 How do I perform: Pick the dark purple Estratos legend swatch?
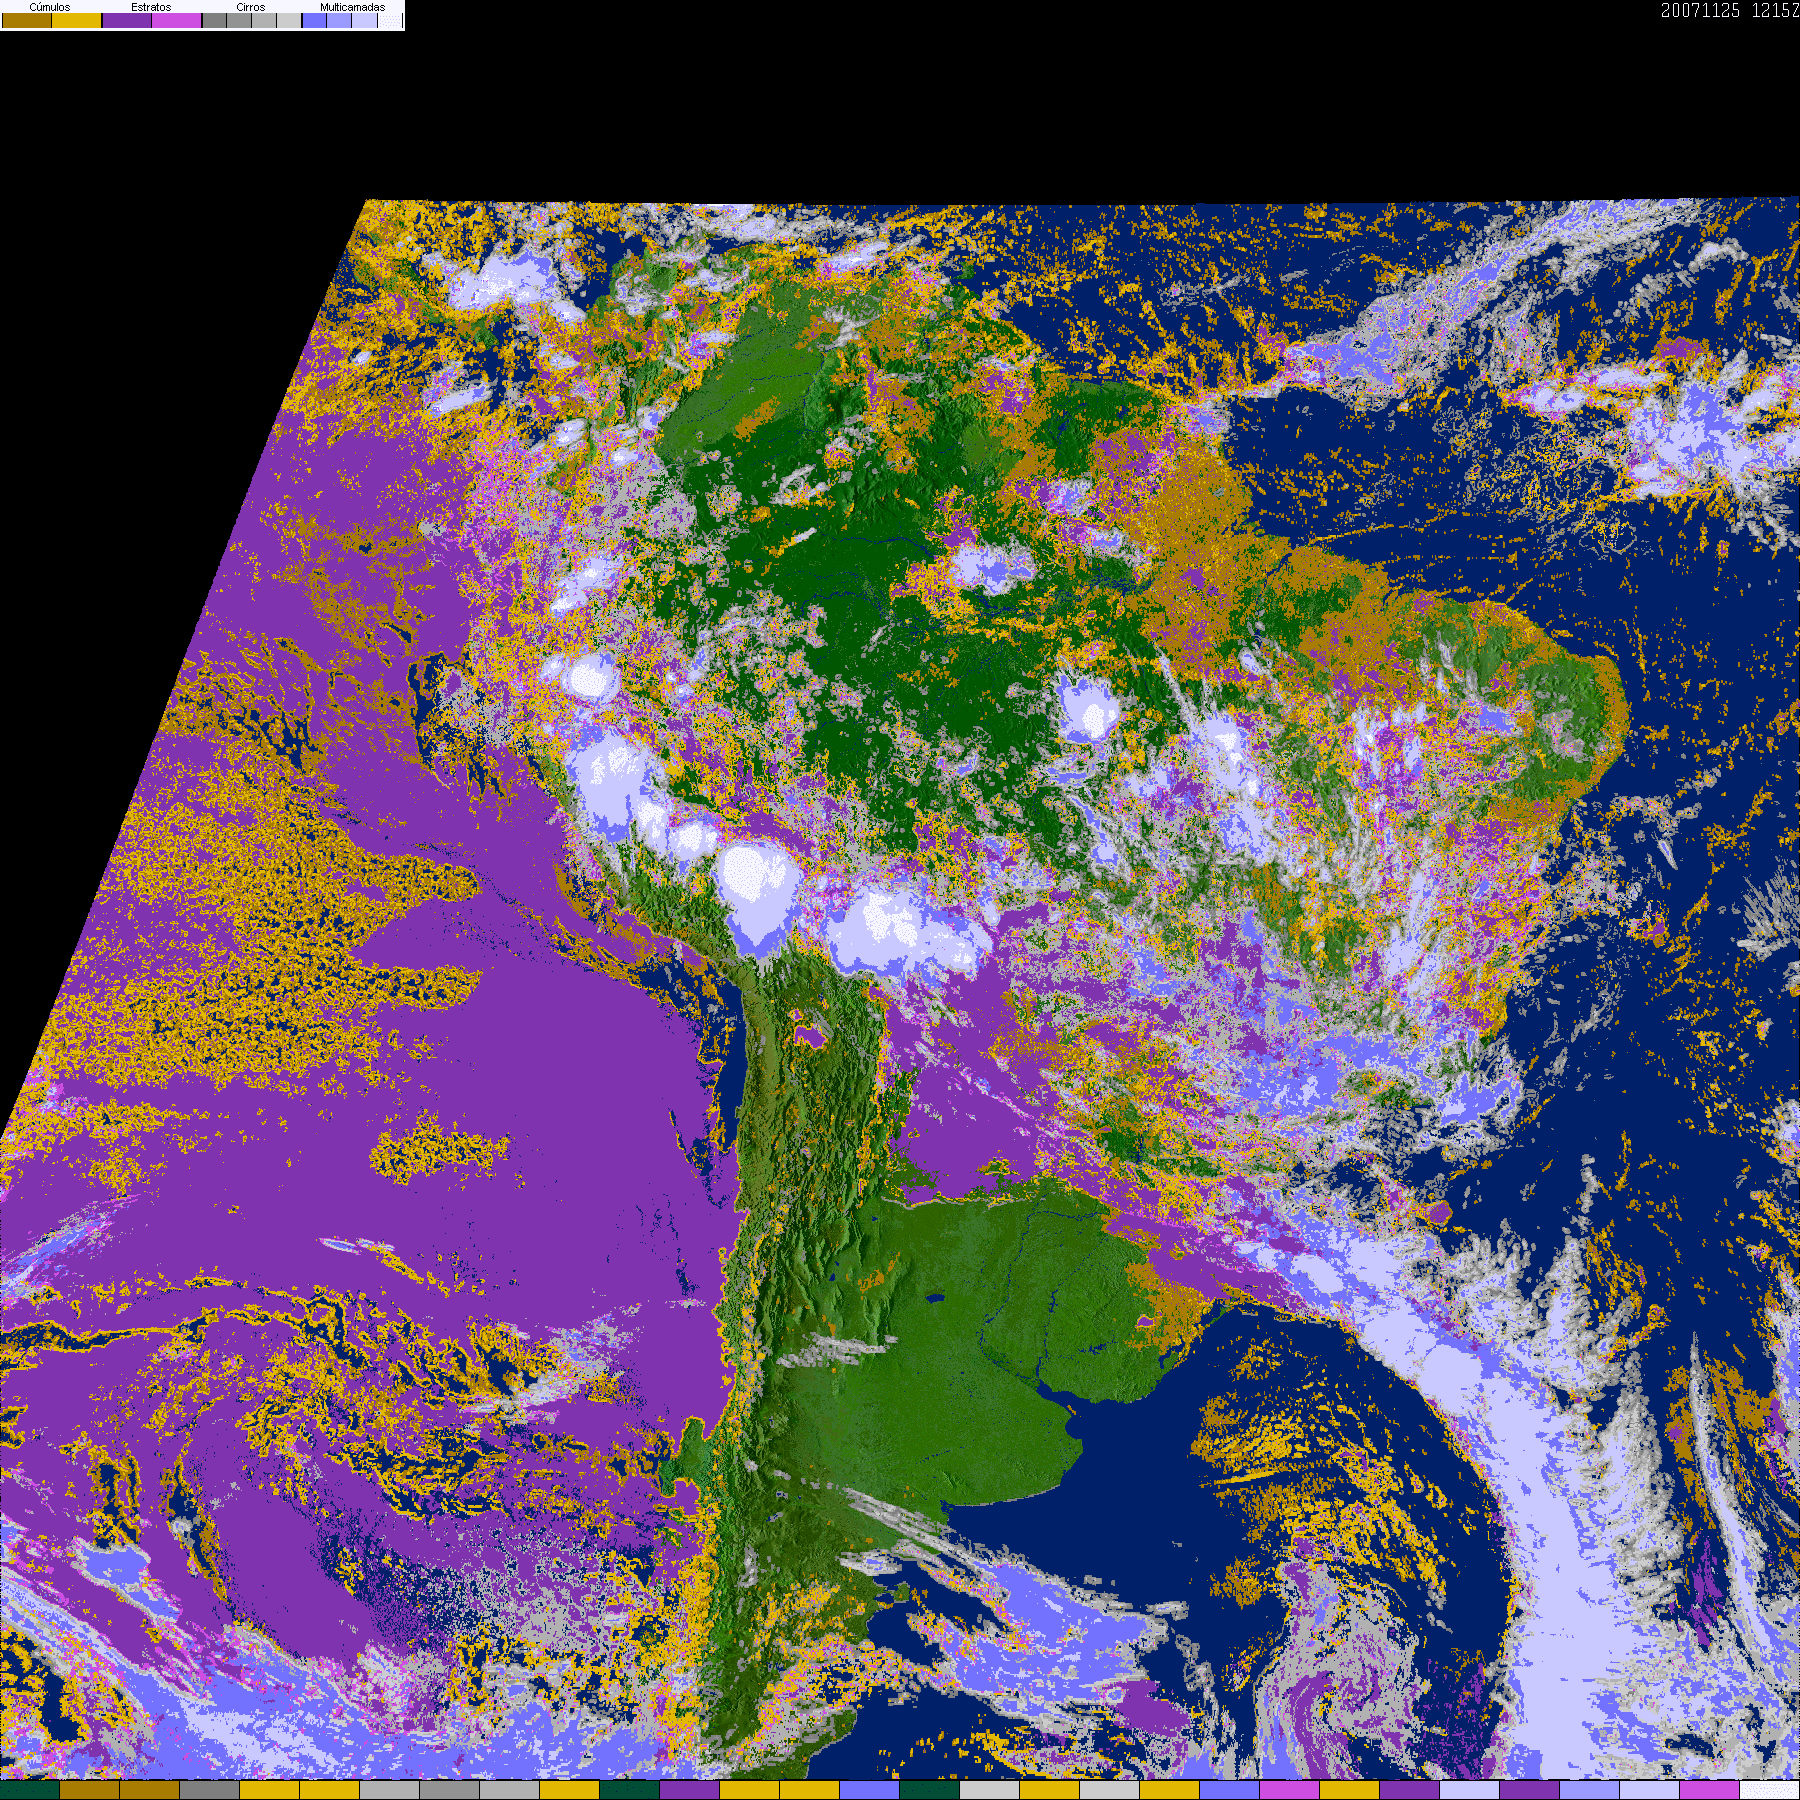pos(127,20)
